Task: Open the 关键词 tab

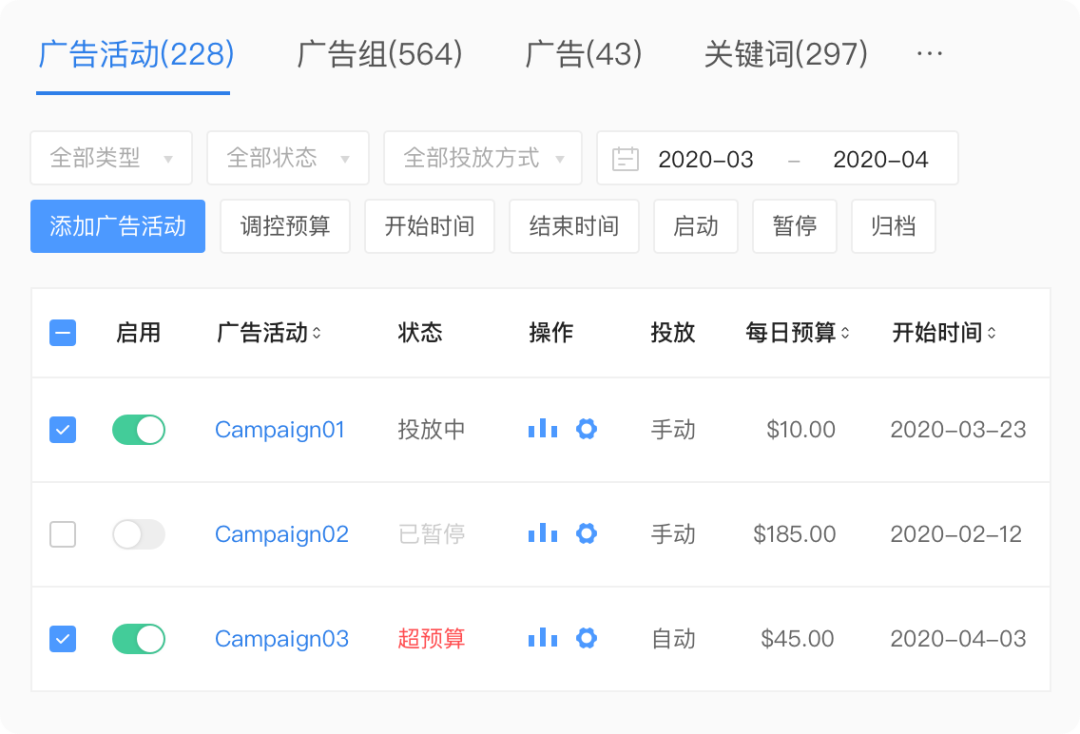Action: click(785, 53)
